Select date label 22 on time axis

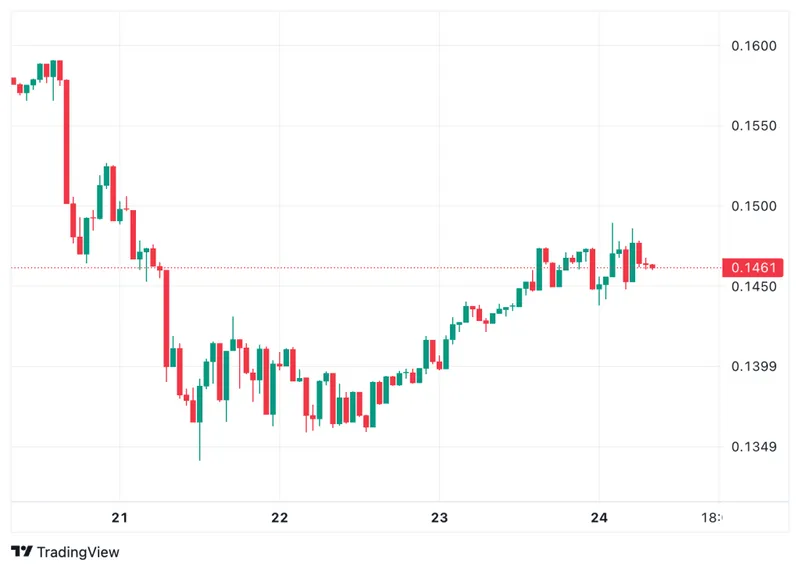pyautogui.click(x=280, y=517)
